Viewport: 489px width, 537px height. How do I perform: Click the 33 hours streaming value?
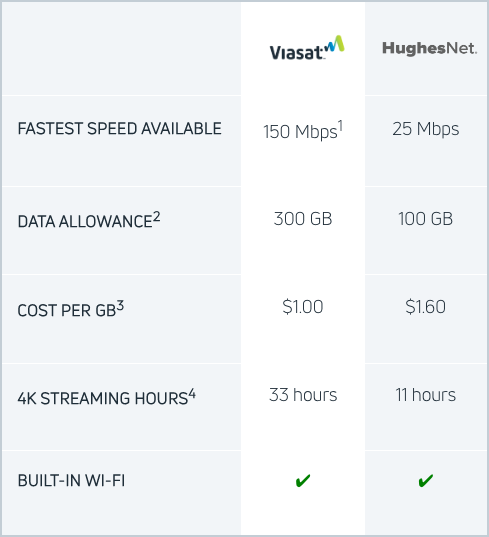coord(303,395)
